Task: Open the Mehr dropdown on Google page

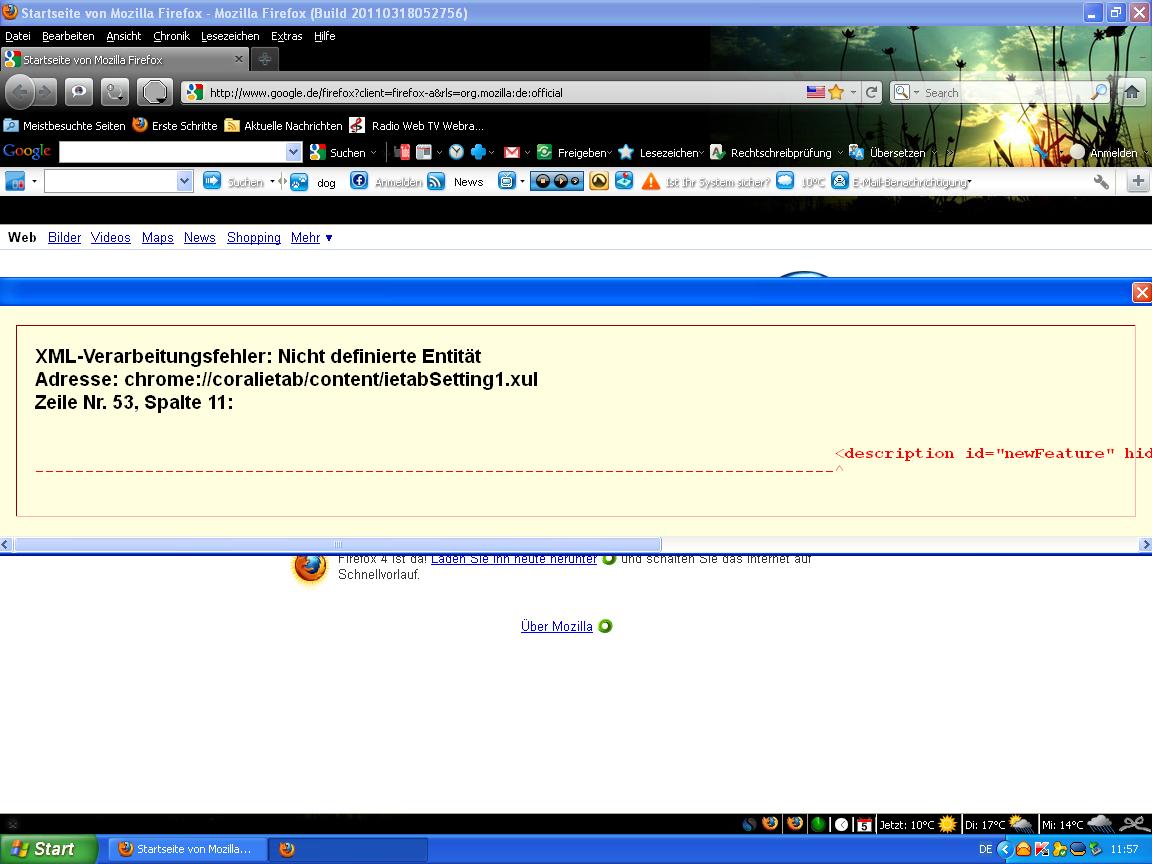Action: point(312,237)
